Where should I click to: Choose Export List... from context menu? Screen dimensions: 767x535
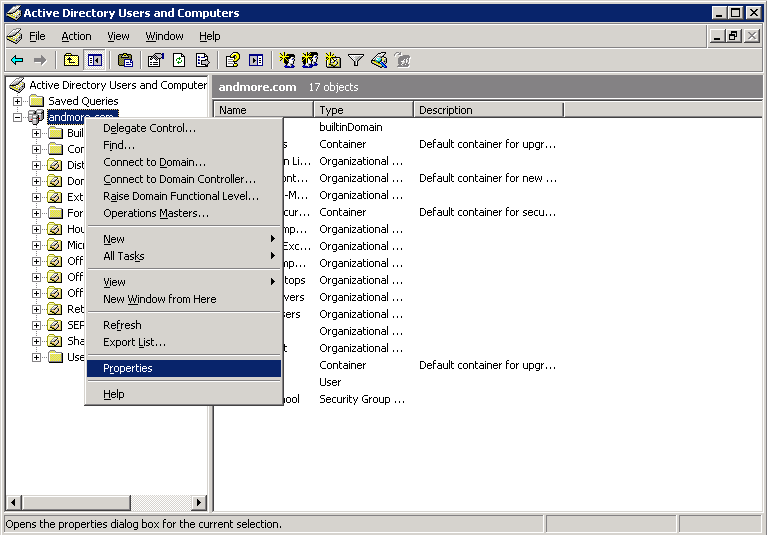coord(184,342)
